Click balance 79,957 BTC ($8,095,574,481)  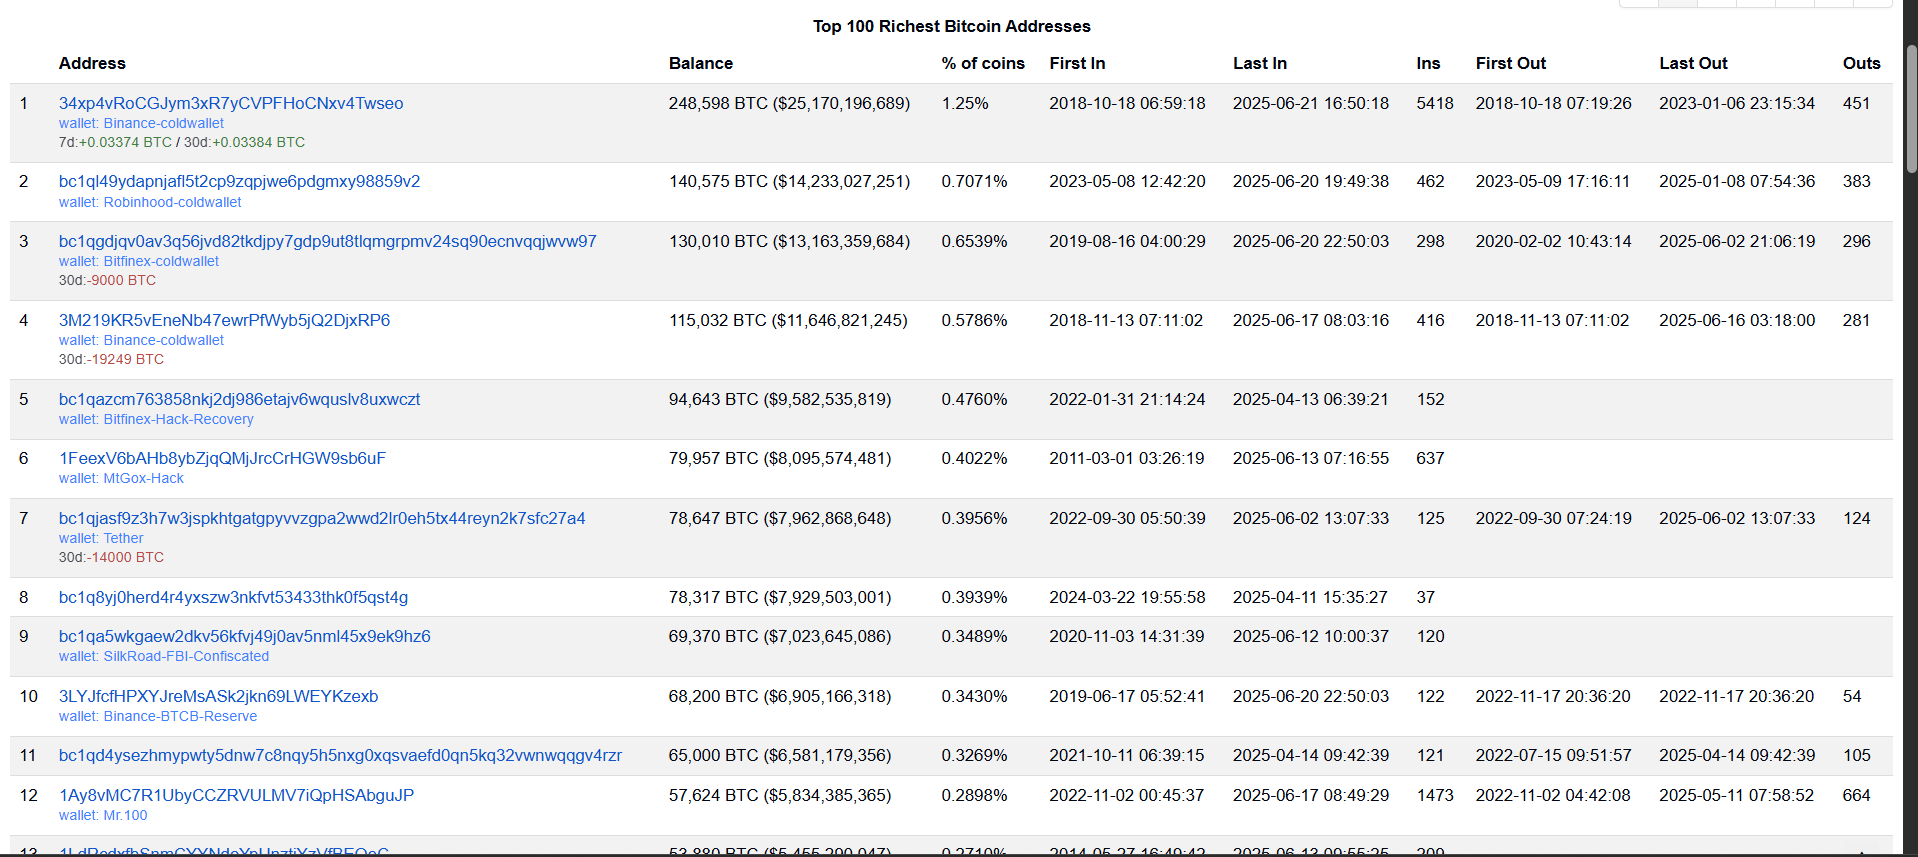tap(780, 458)
